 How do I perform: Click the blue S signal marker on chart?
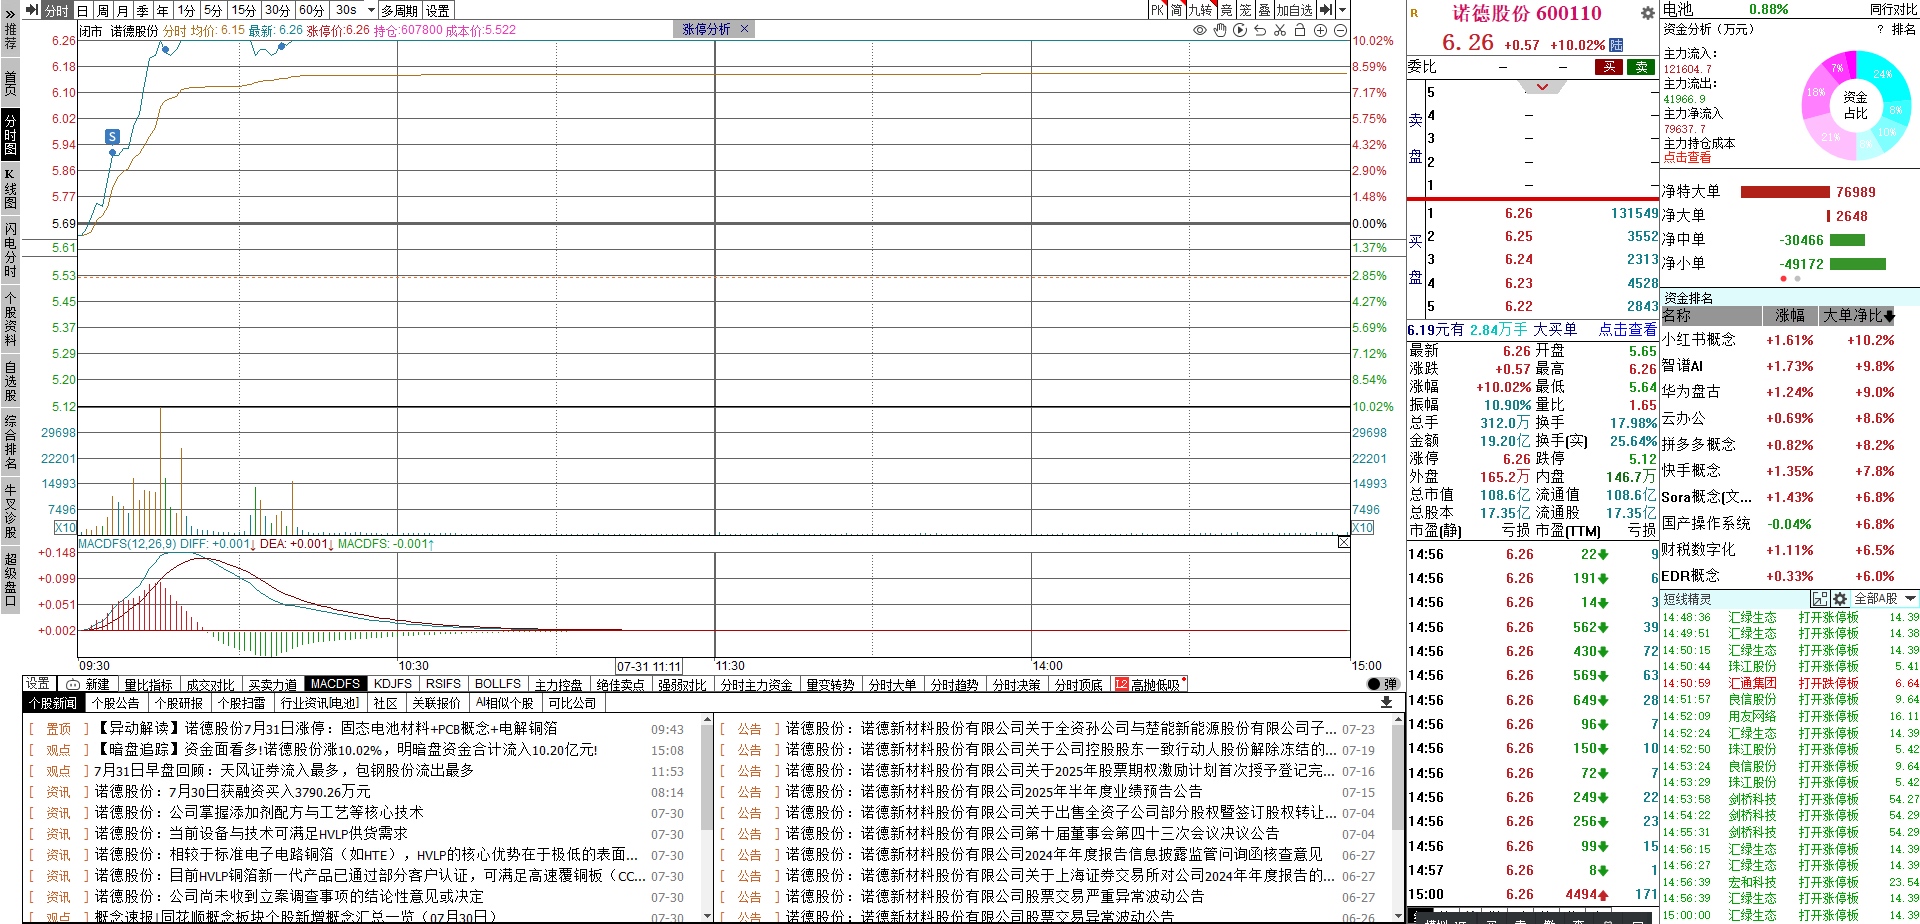112,136
